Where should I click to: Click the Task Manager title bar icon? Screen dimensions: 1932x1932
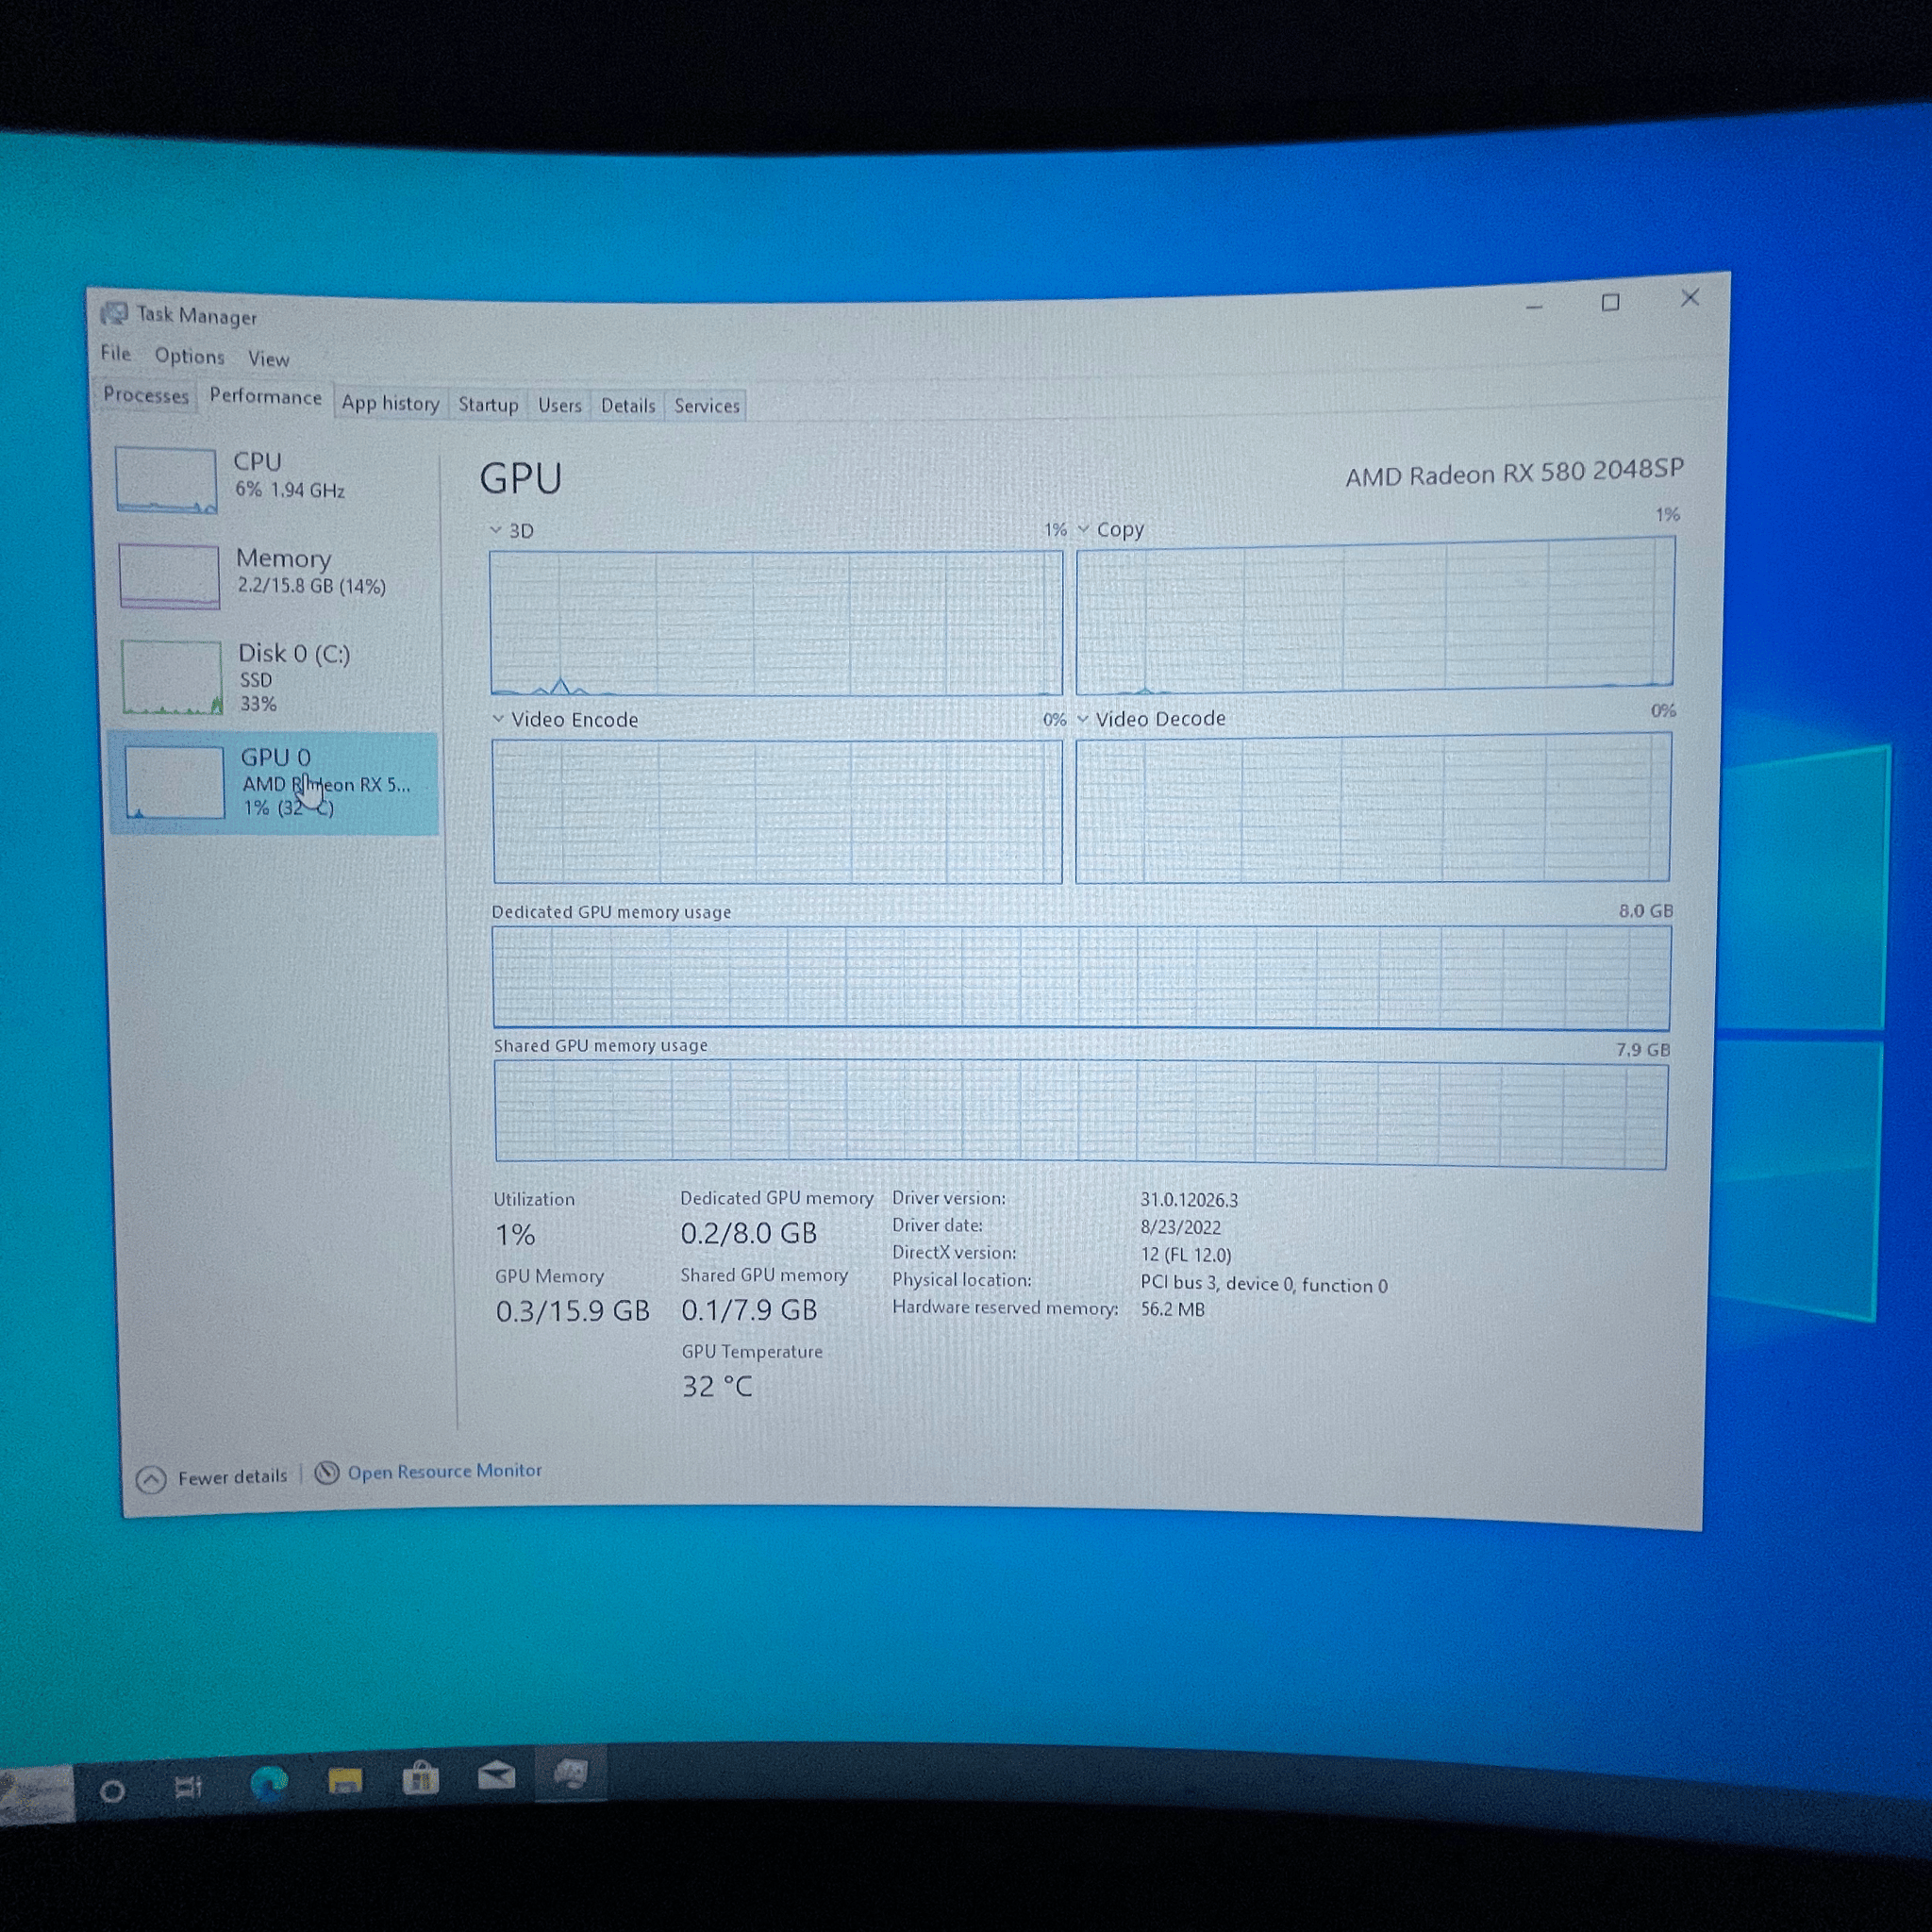tap(114, 314)
